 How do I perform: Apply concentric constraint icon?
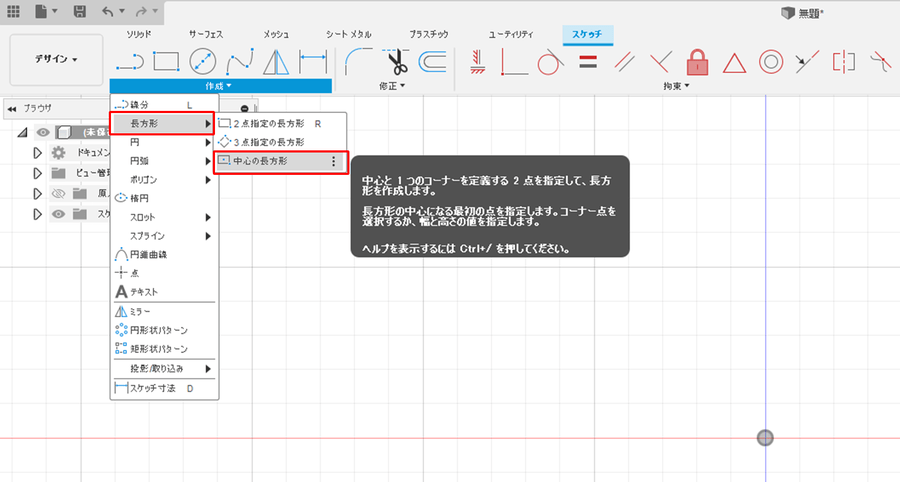[771, 61]
